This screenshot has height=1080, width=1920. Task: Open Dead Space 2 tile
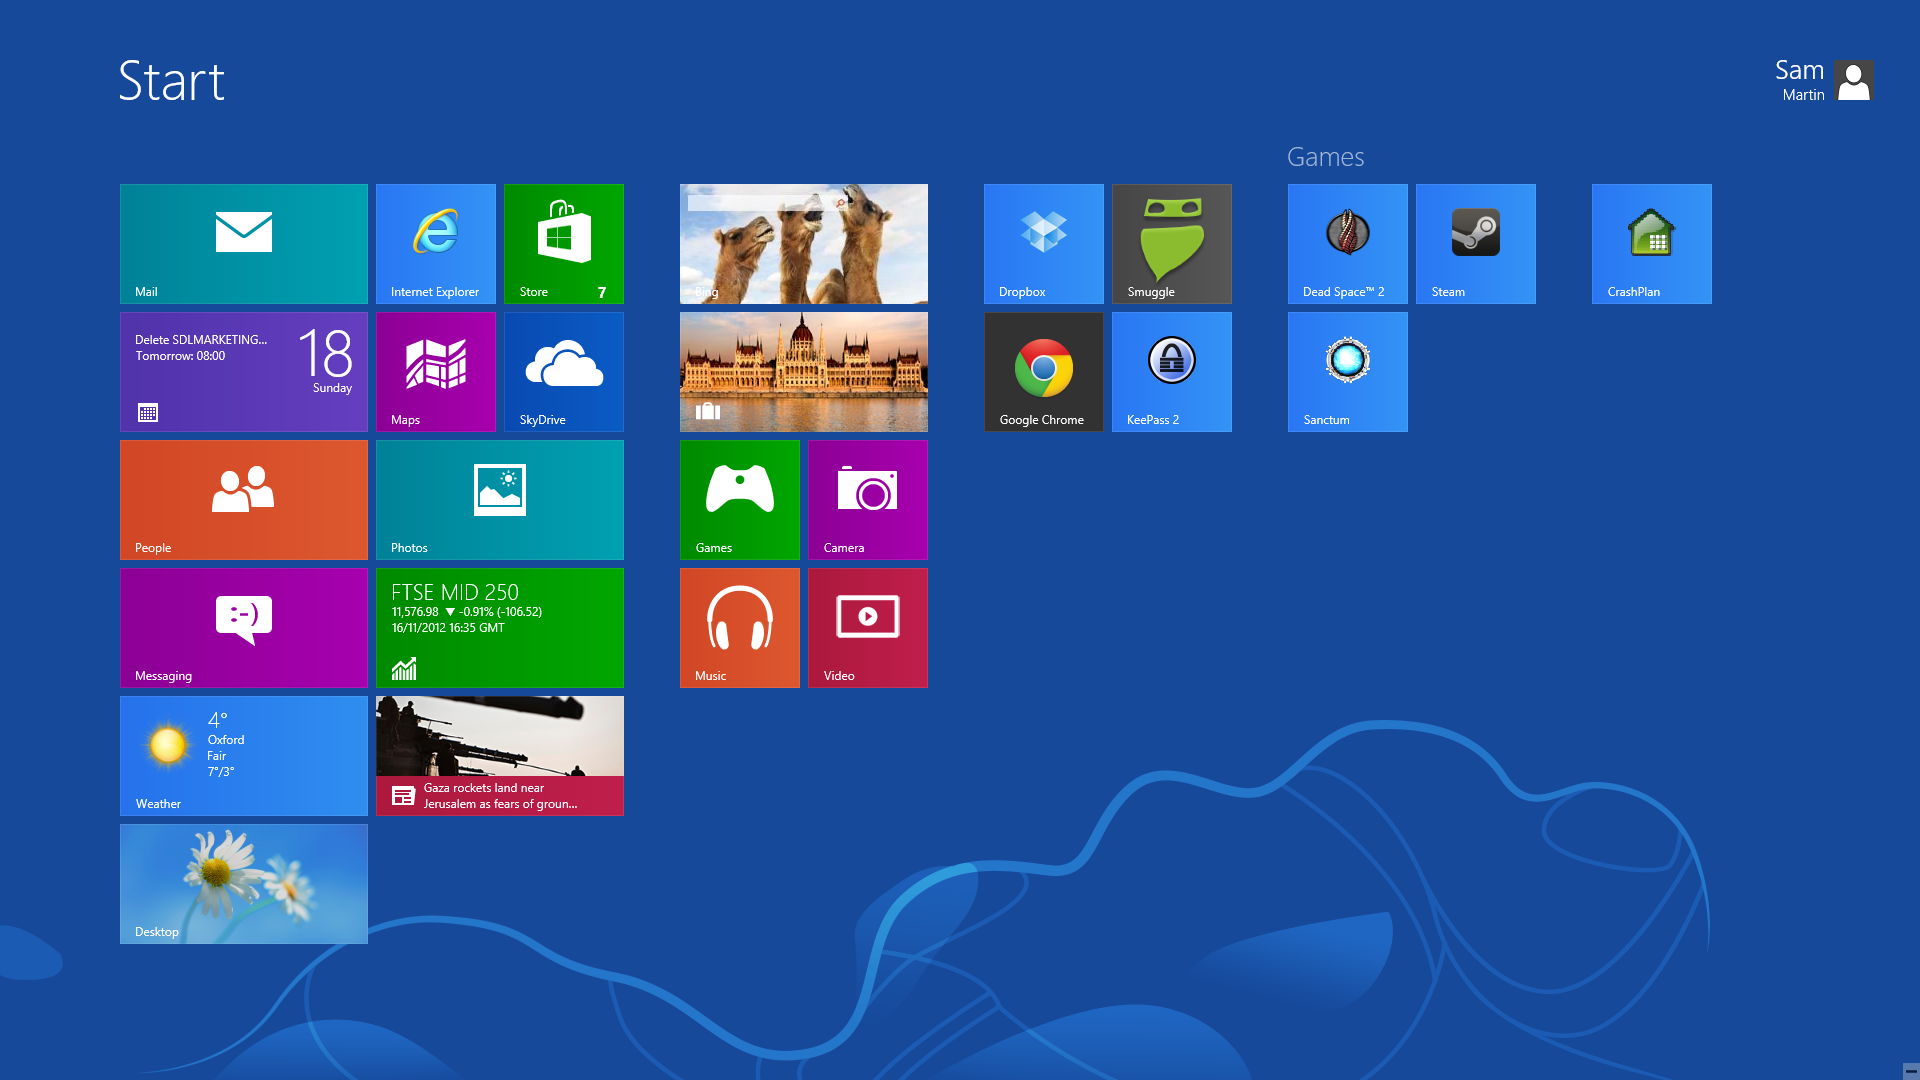[1346, 243]
